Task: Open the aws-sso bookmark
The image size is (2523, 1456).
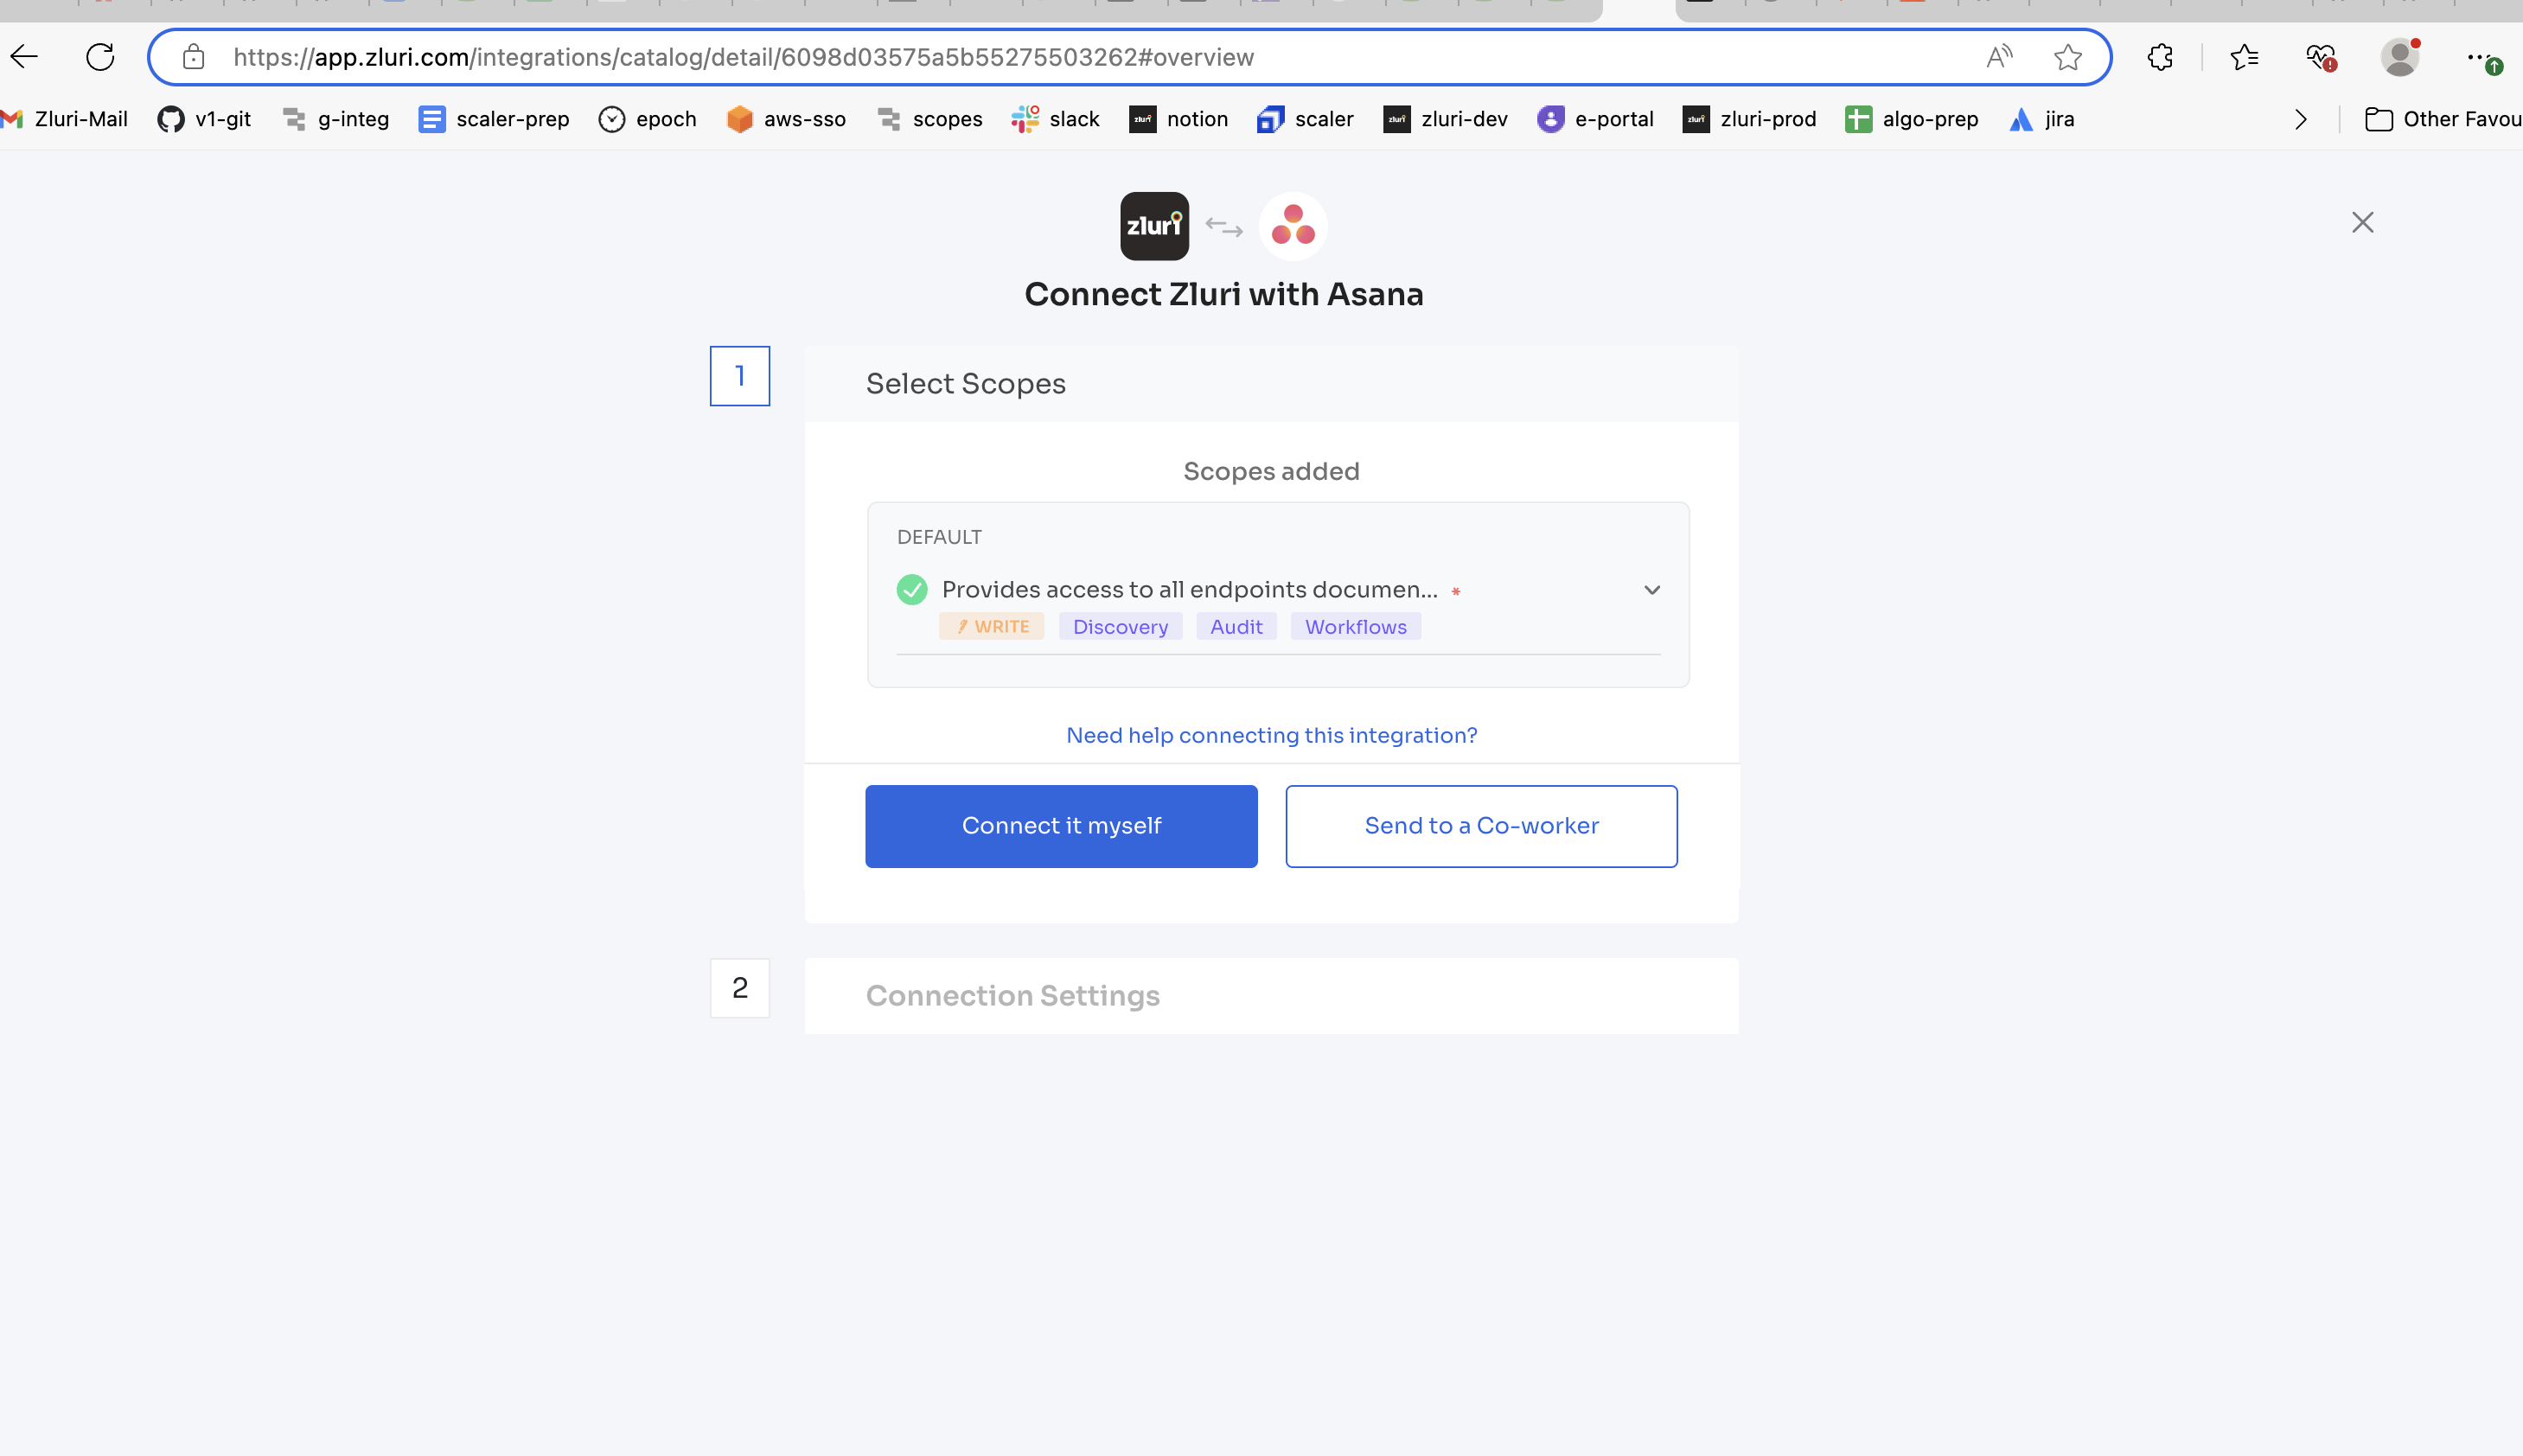Action: [786, 119]
